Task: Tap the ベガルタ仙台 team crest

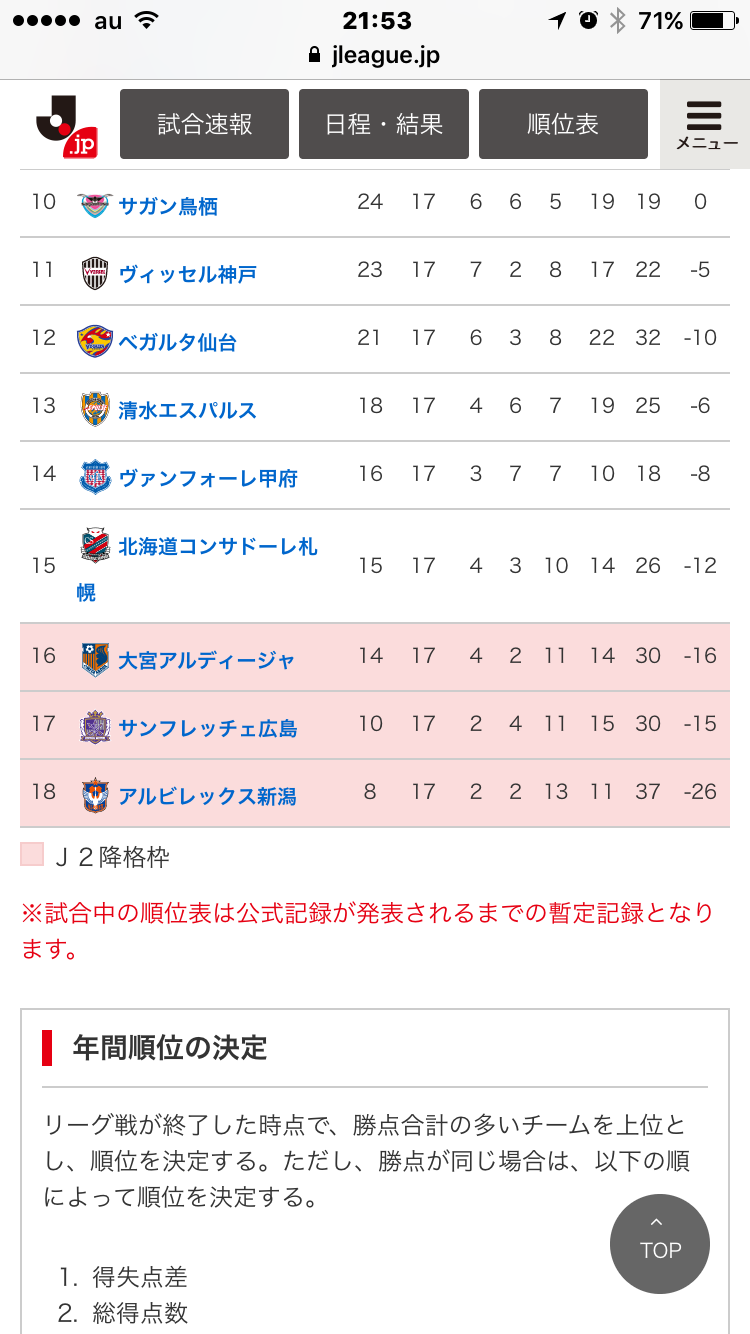Action: coord(95,341)
